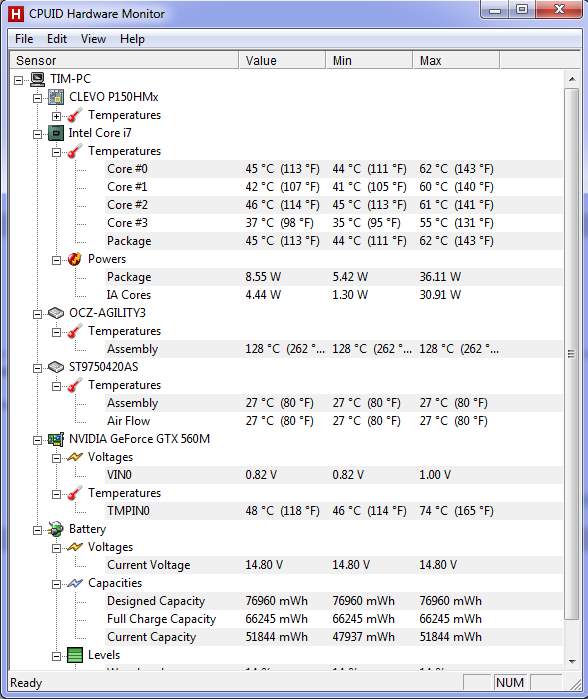Screen dimensions: 588x699
Task: Collapse the NVIDIA GeForce GTX 560M node
Action: pos(37,440)
